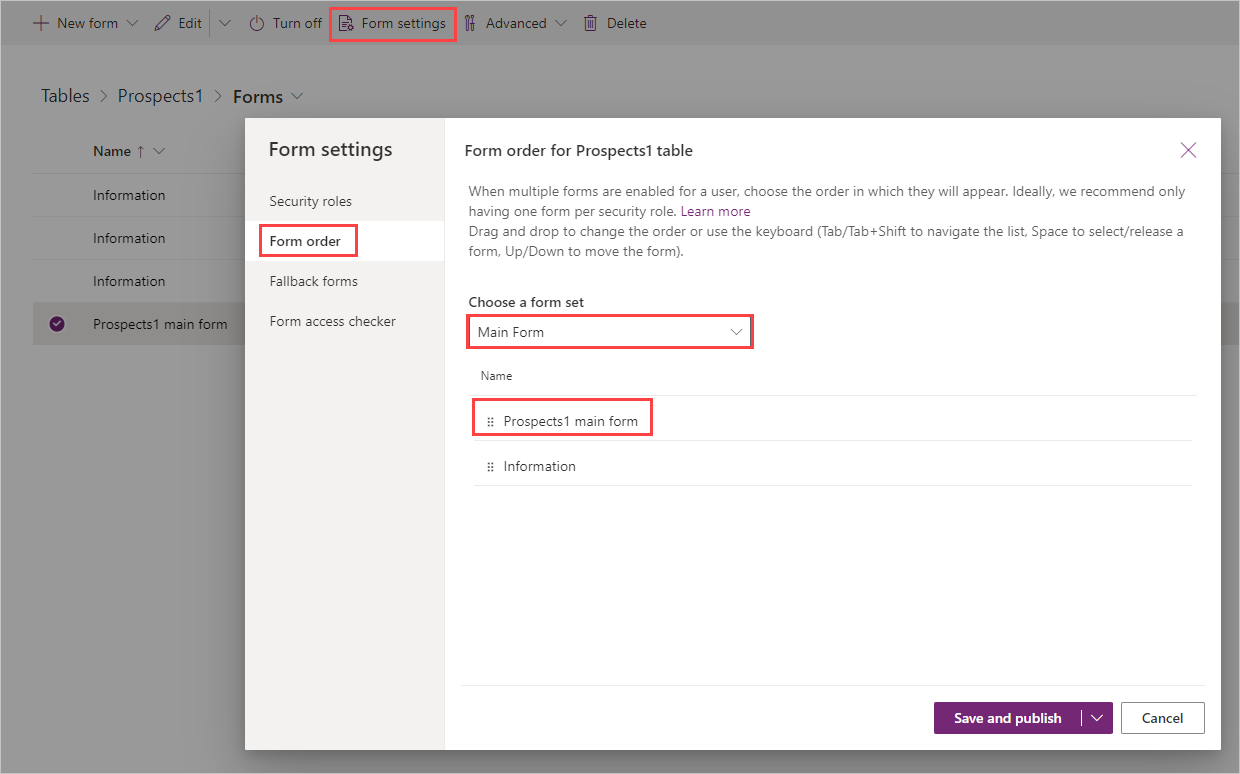
Task: Click the Name header in the dialog list
Action: pos(496,376)
